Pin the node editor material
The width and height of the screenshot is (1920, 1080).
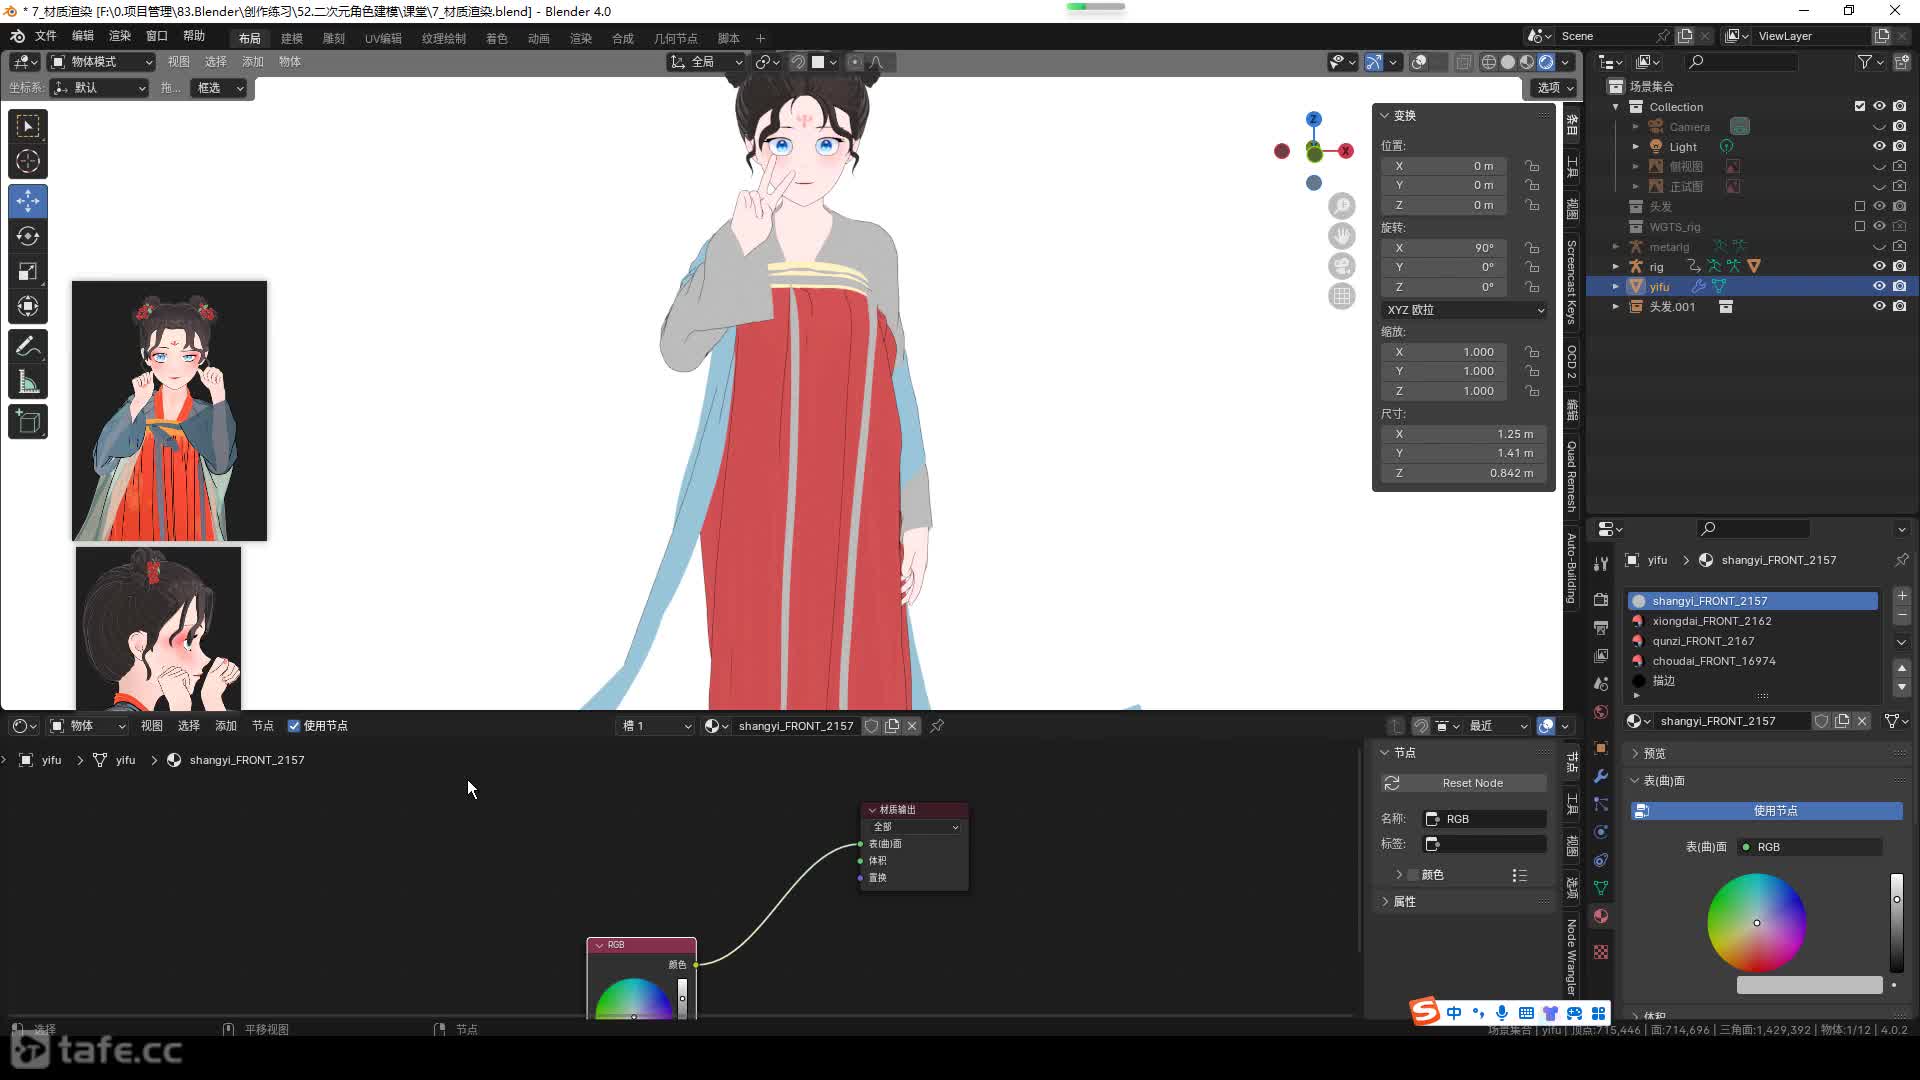click(x=937, y=726)
